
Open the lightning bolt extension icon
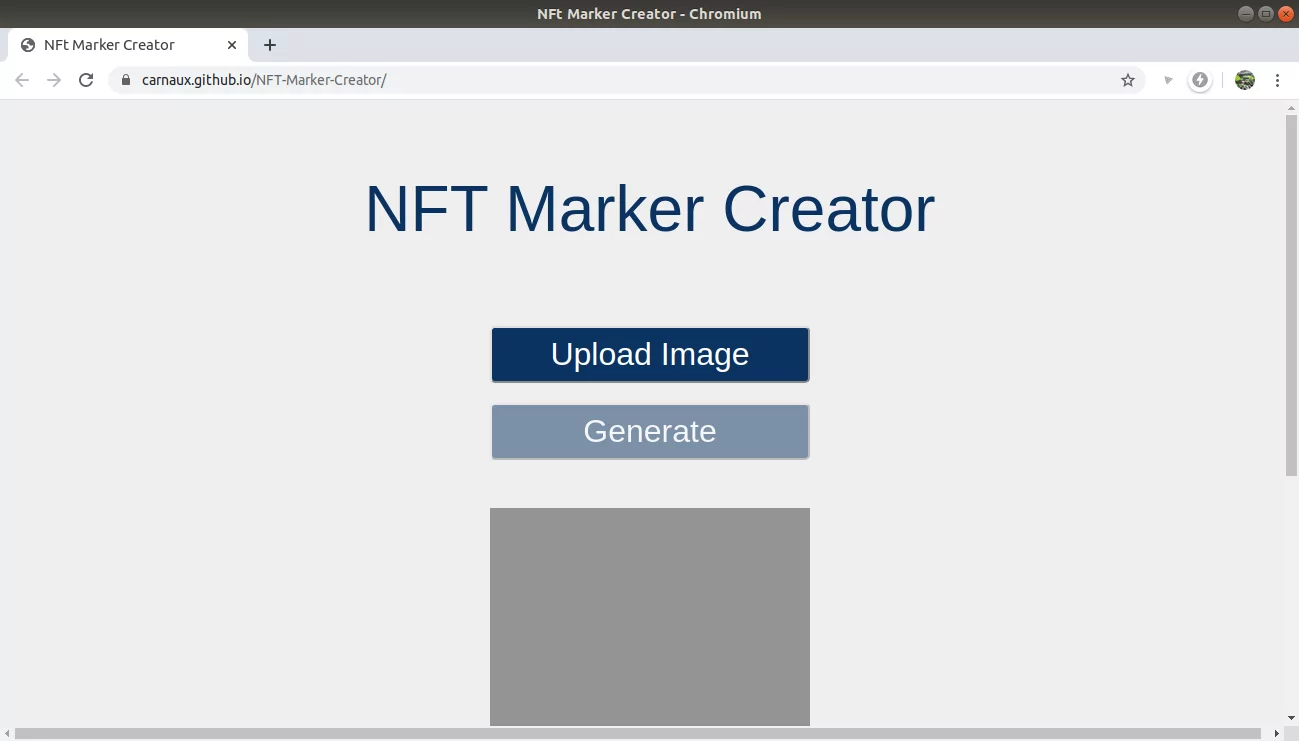[1200, 80]
